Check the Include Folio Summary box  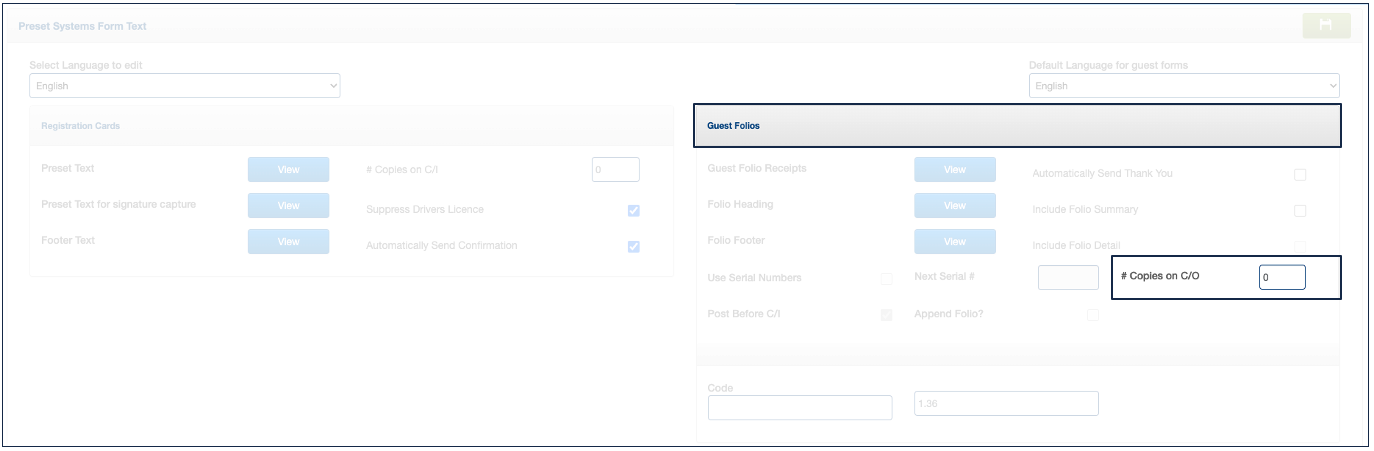(1299, 211)
